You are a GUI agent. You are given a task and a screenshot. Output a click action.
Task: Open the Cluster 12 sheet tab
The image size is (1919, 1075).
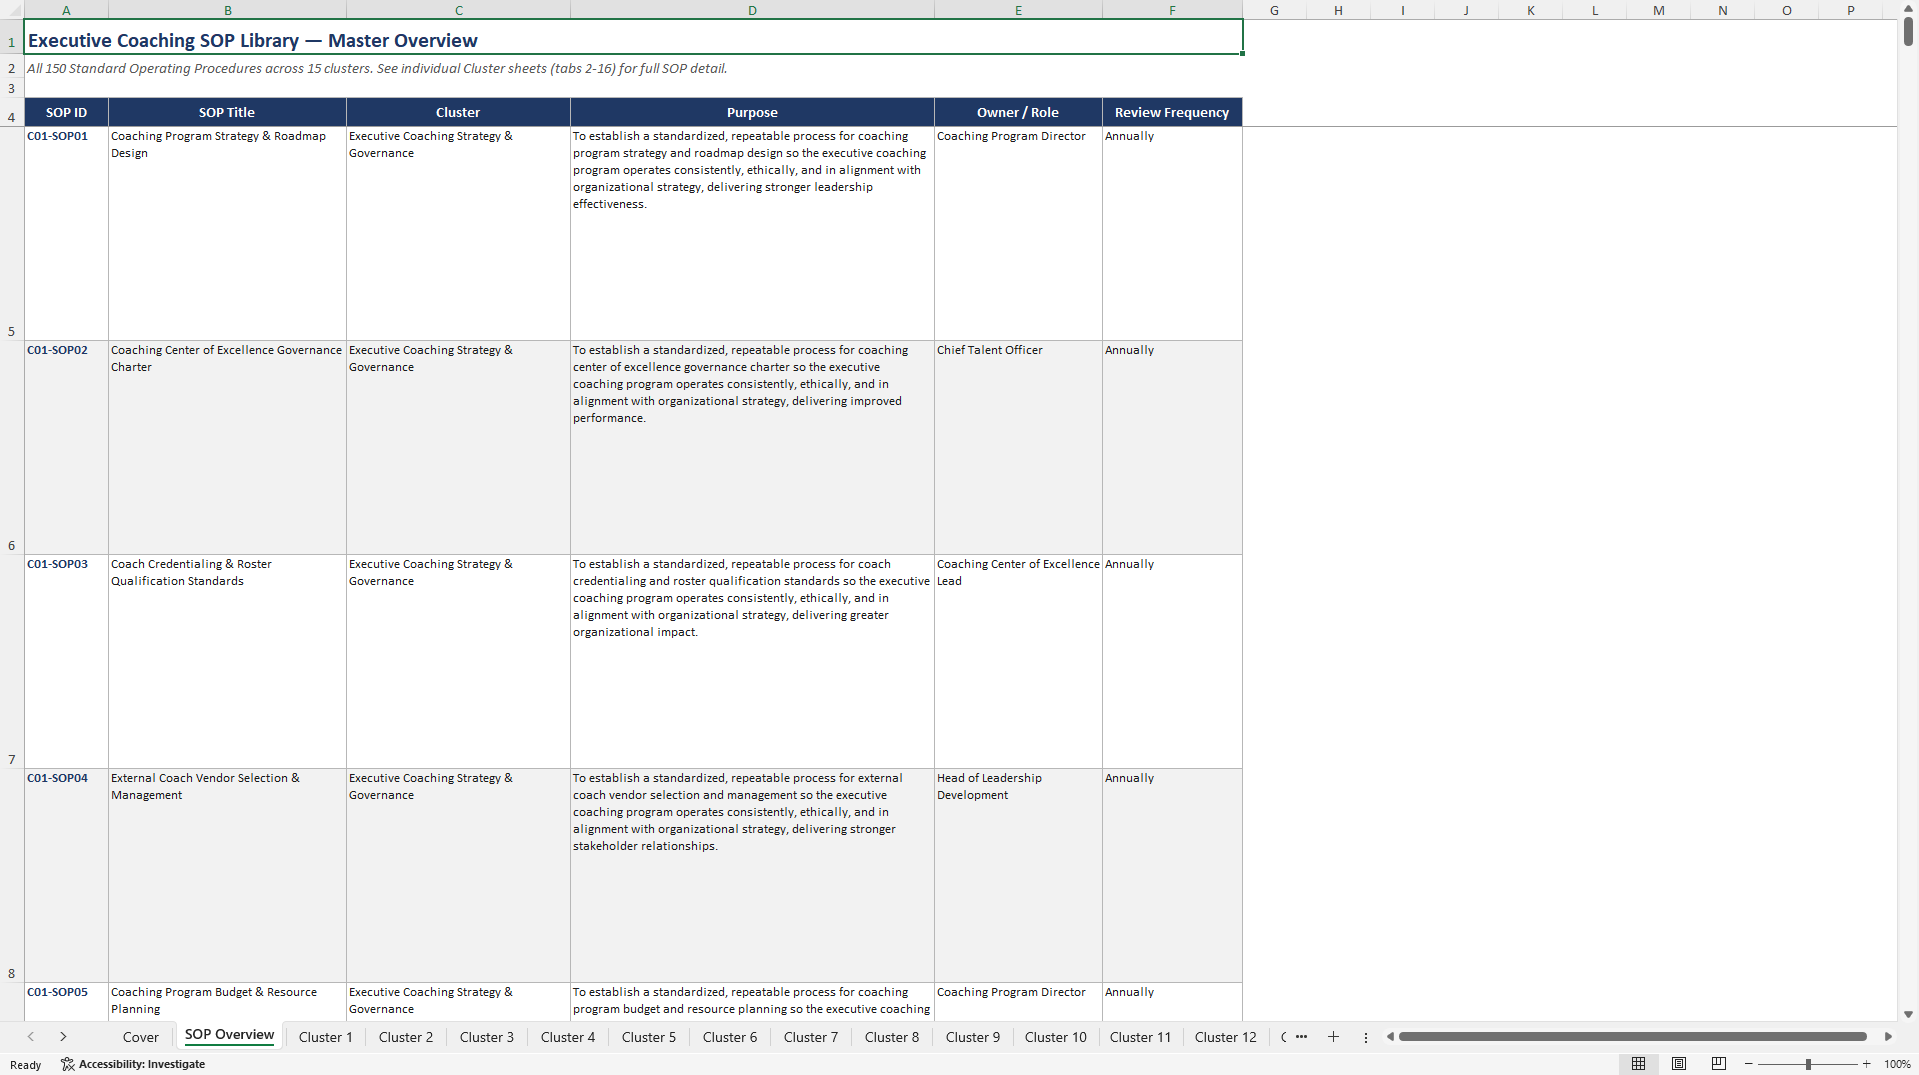1226,1037
